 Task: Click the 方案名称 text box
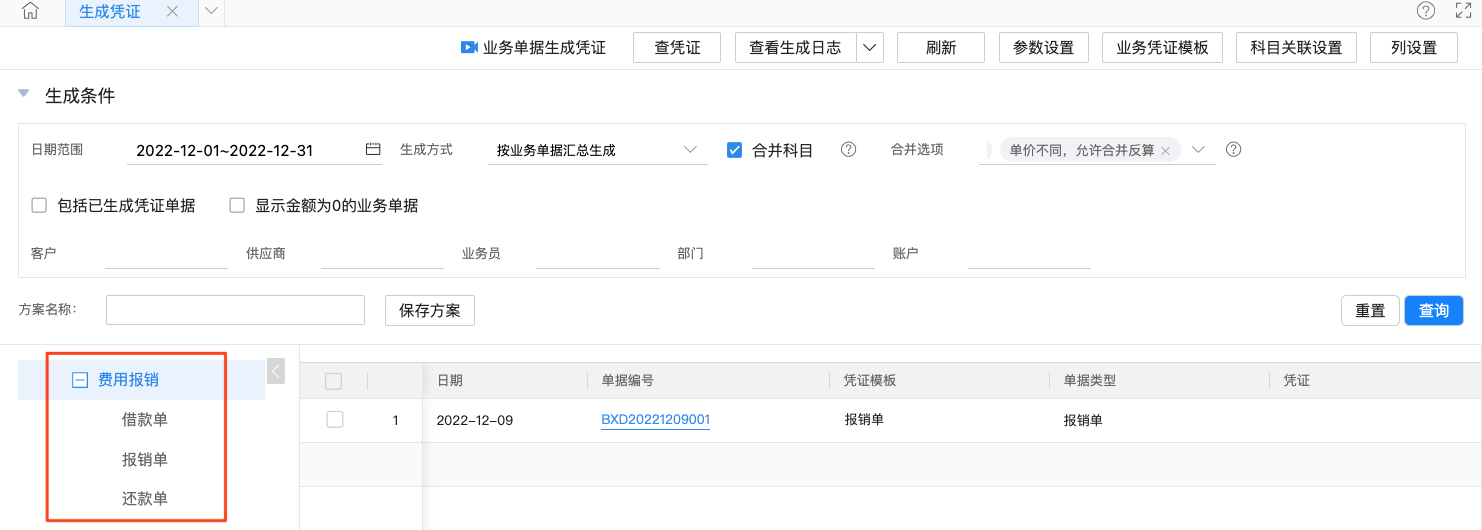pos(235,310)
